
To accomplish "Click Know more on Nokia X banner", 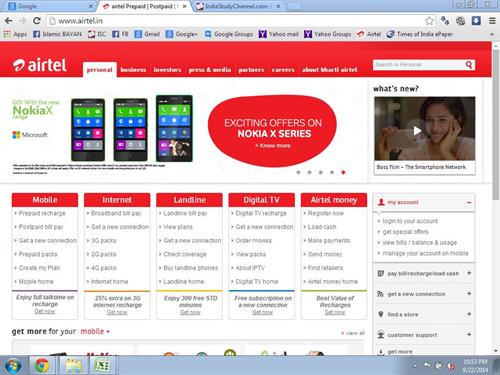I will (273, 146).
